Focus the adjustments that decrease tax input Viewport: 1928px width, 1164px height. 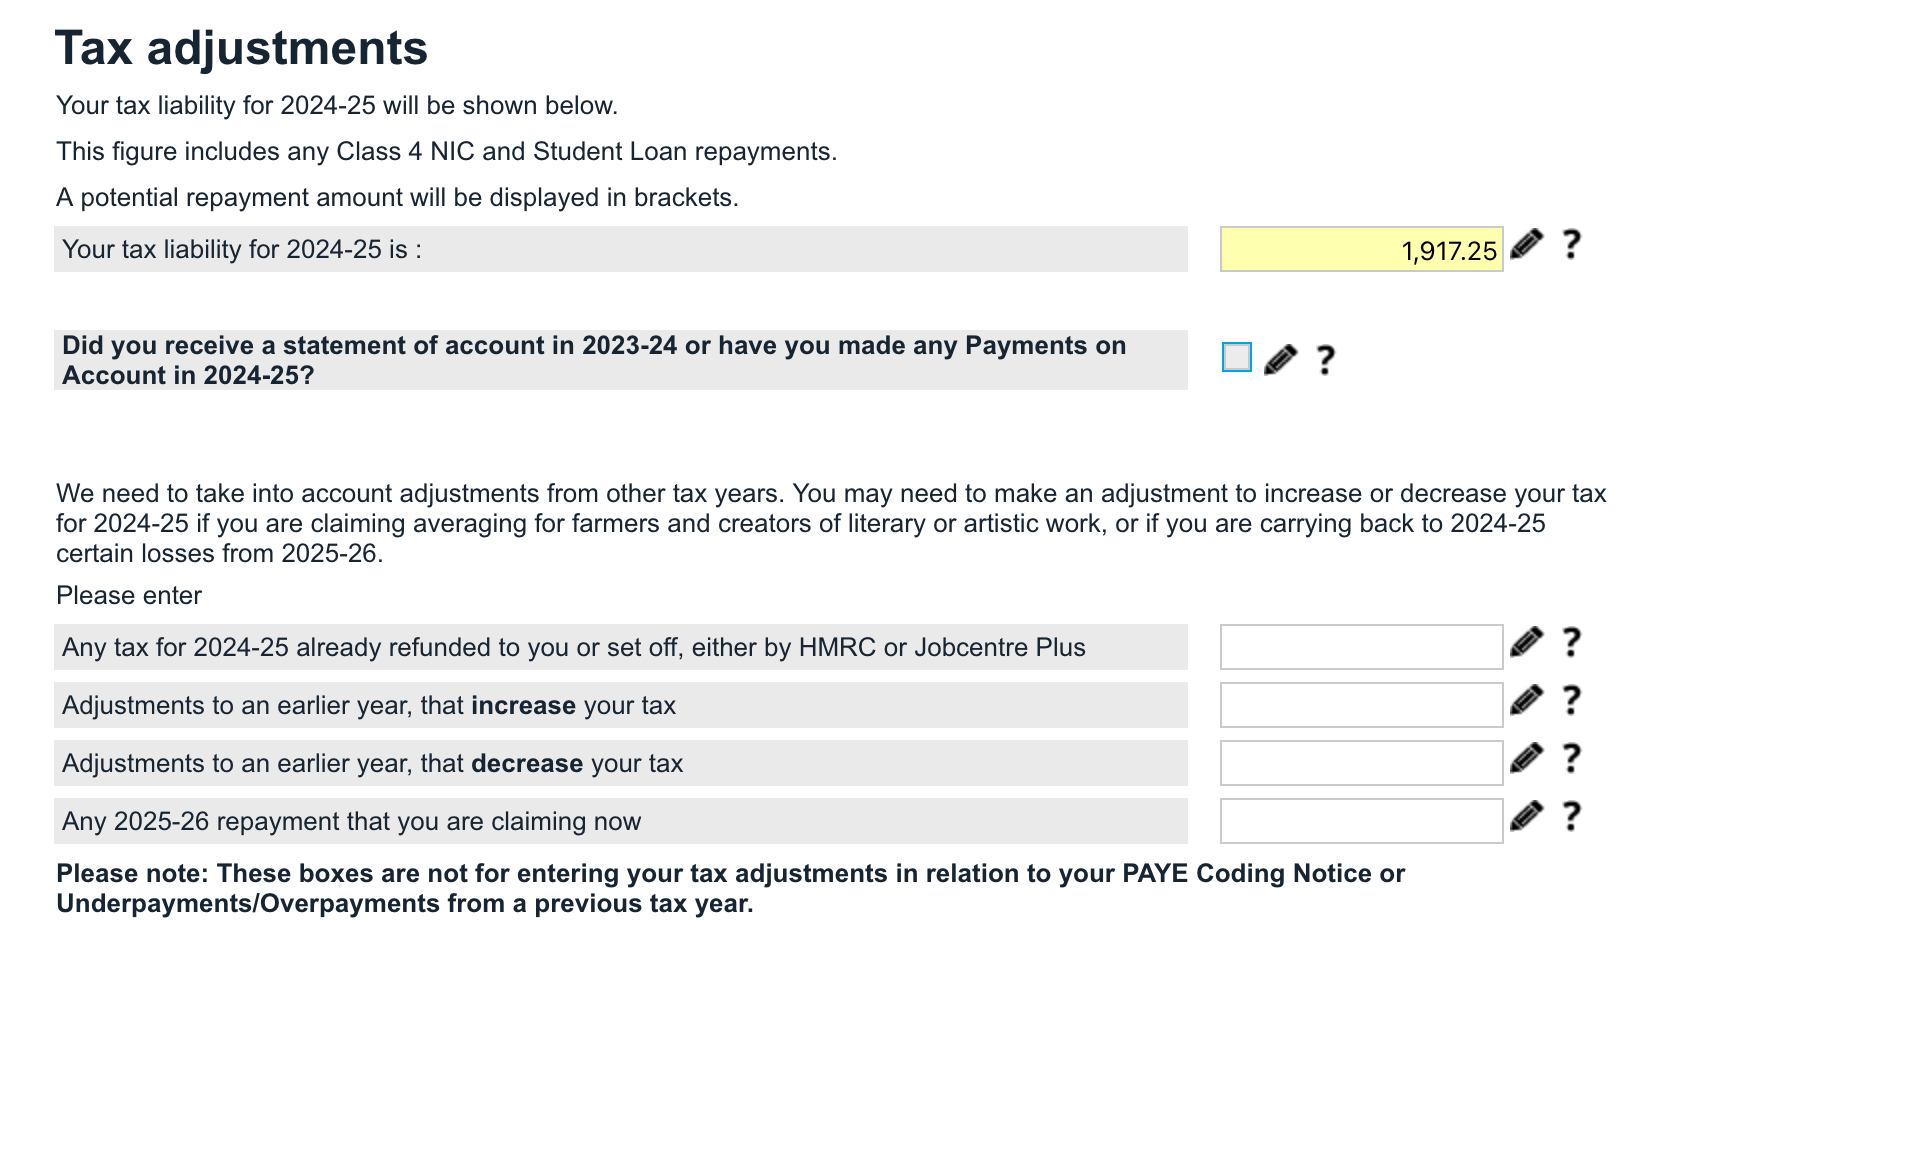[1361, 763]
